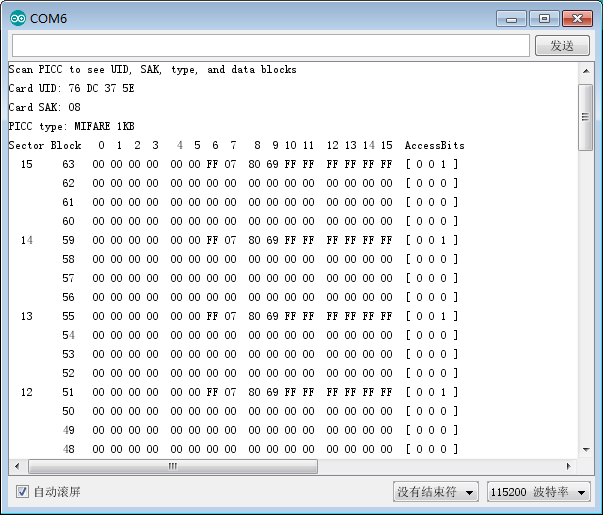603x515 pixels.
Task: Click the 'Block' header text
Action: 66,145
